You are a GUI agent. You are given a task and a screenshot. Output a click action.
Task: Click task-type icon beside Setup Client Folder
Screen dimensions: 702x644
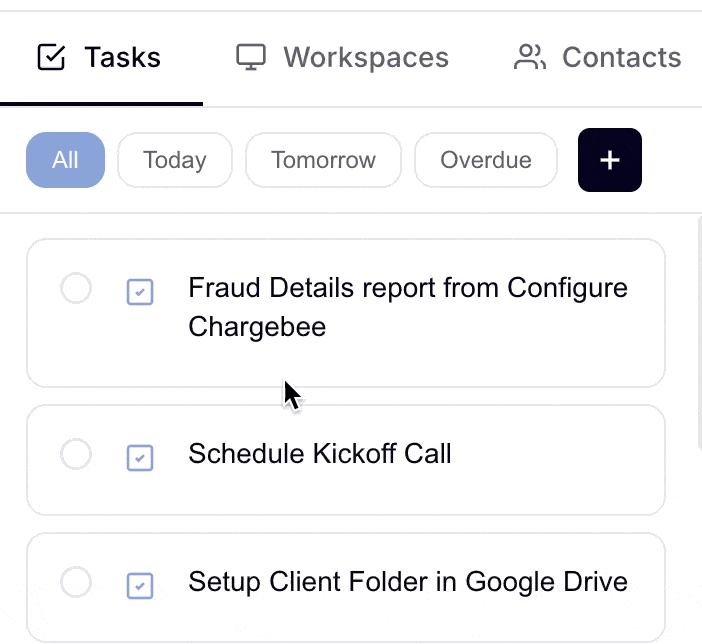click(x=140, y=586)
